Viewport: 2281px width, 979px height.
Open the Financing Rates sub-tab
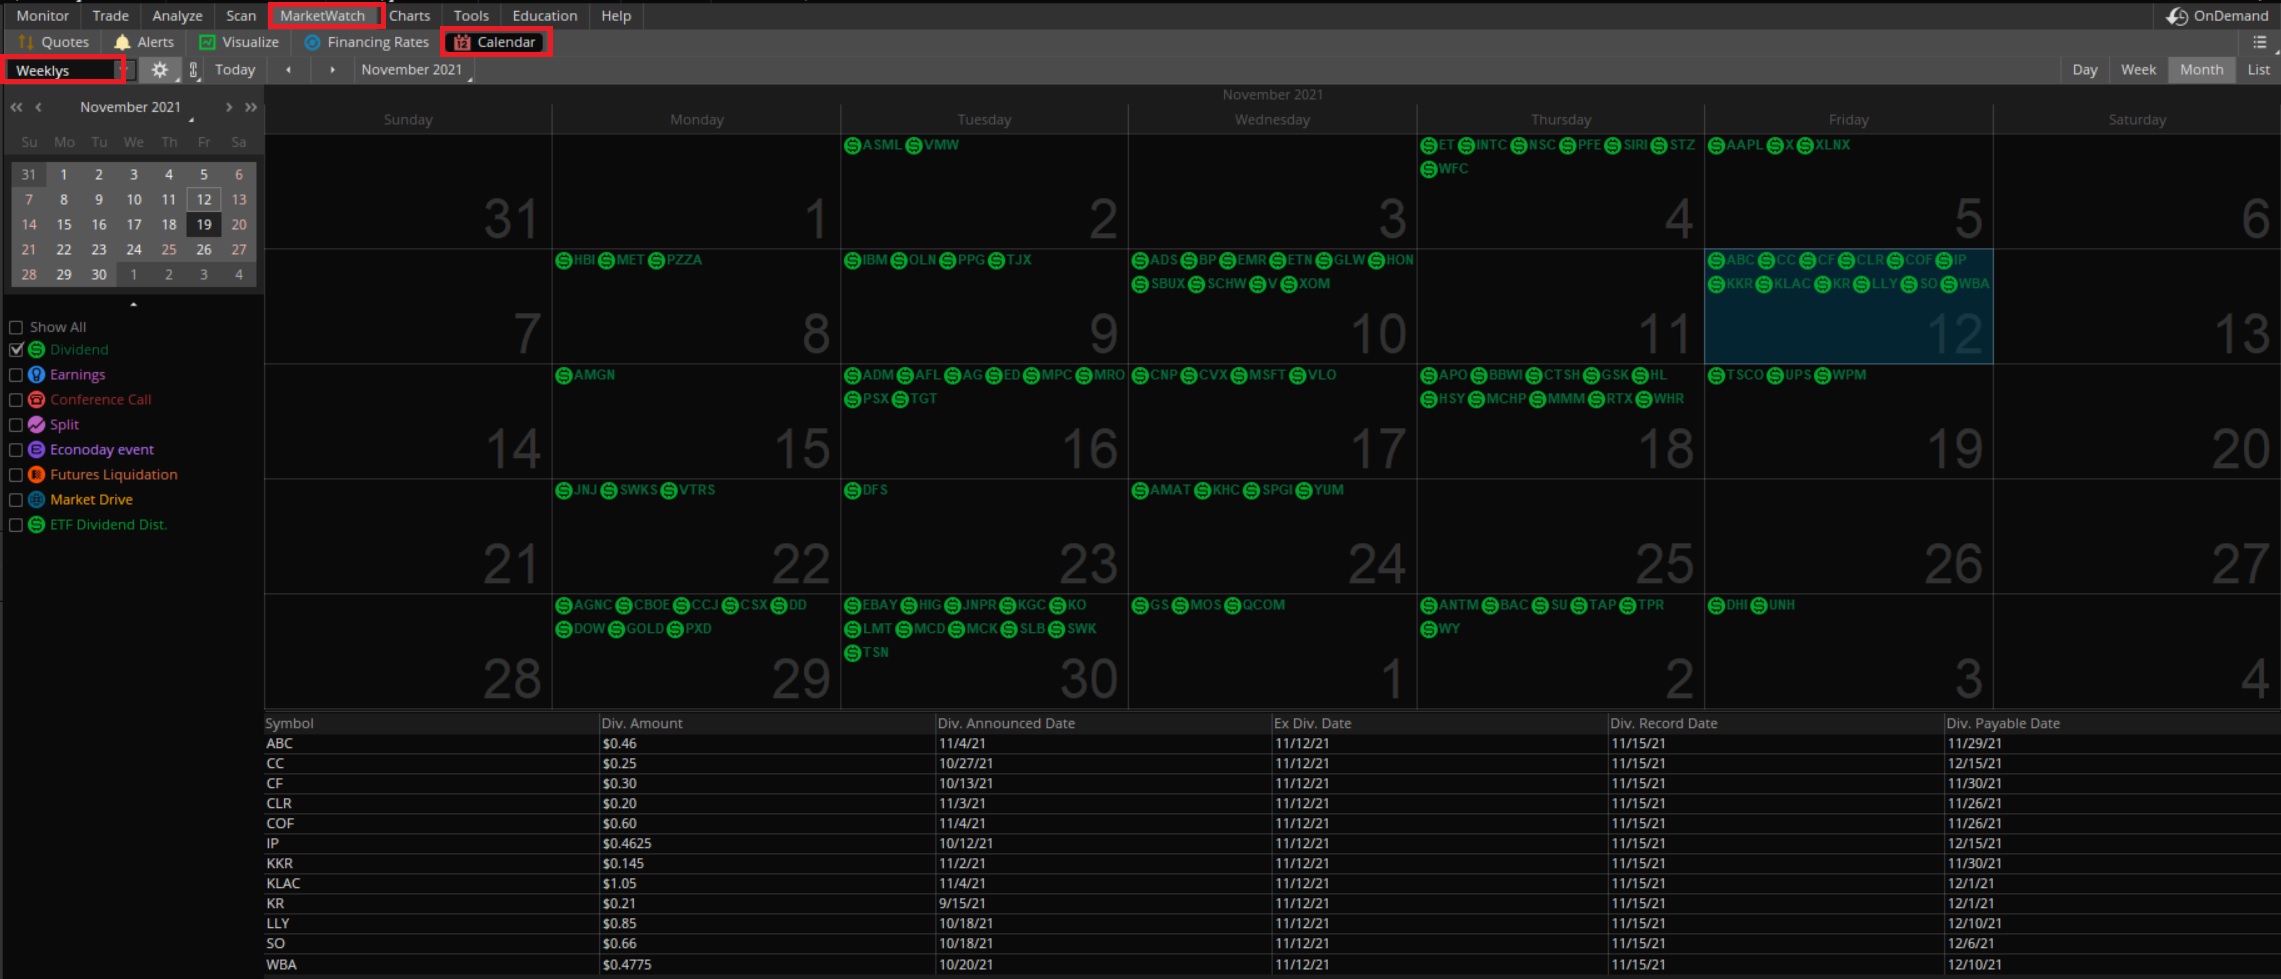366,42
